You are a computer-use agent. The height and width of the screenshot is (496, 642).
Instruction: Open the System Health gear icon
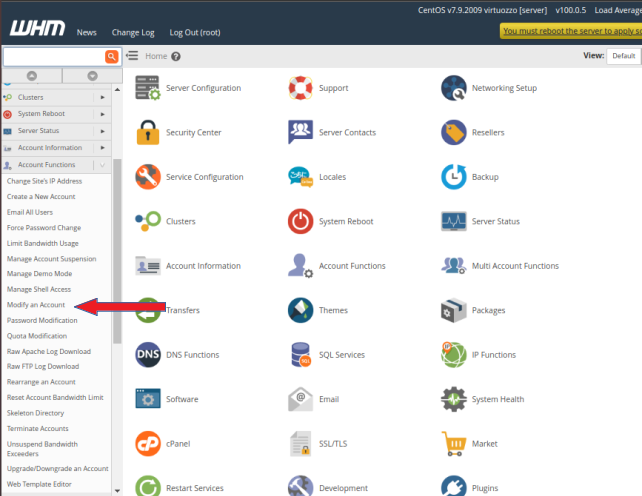(x=454, y=399)
